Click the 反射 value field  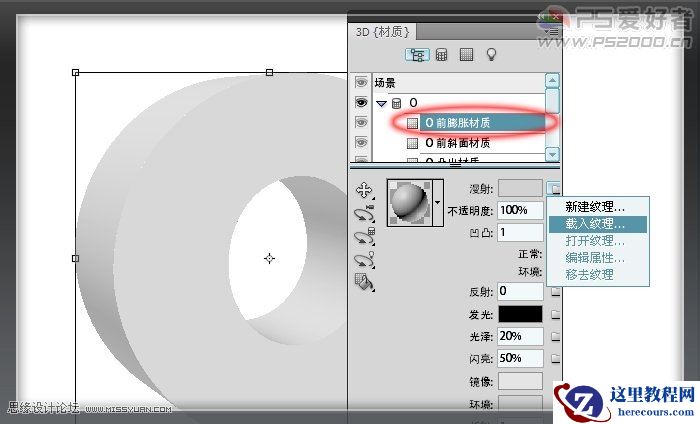[x=520, y=291]
